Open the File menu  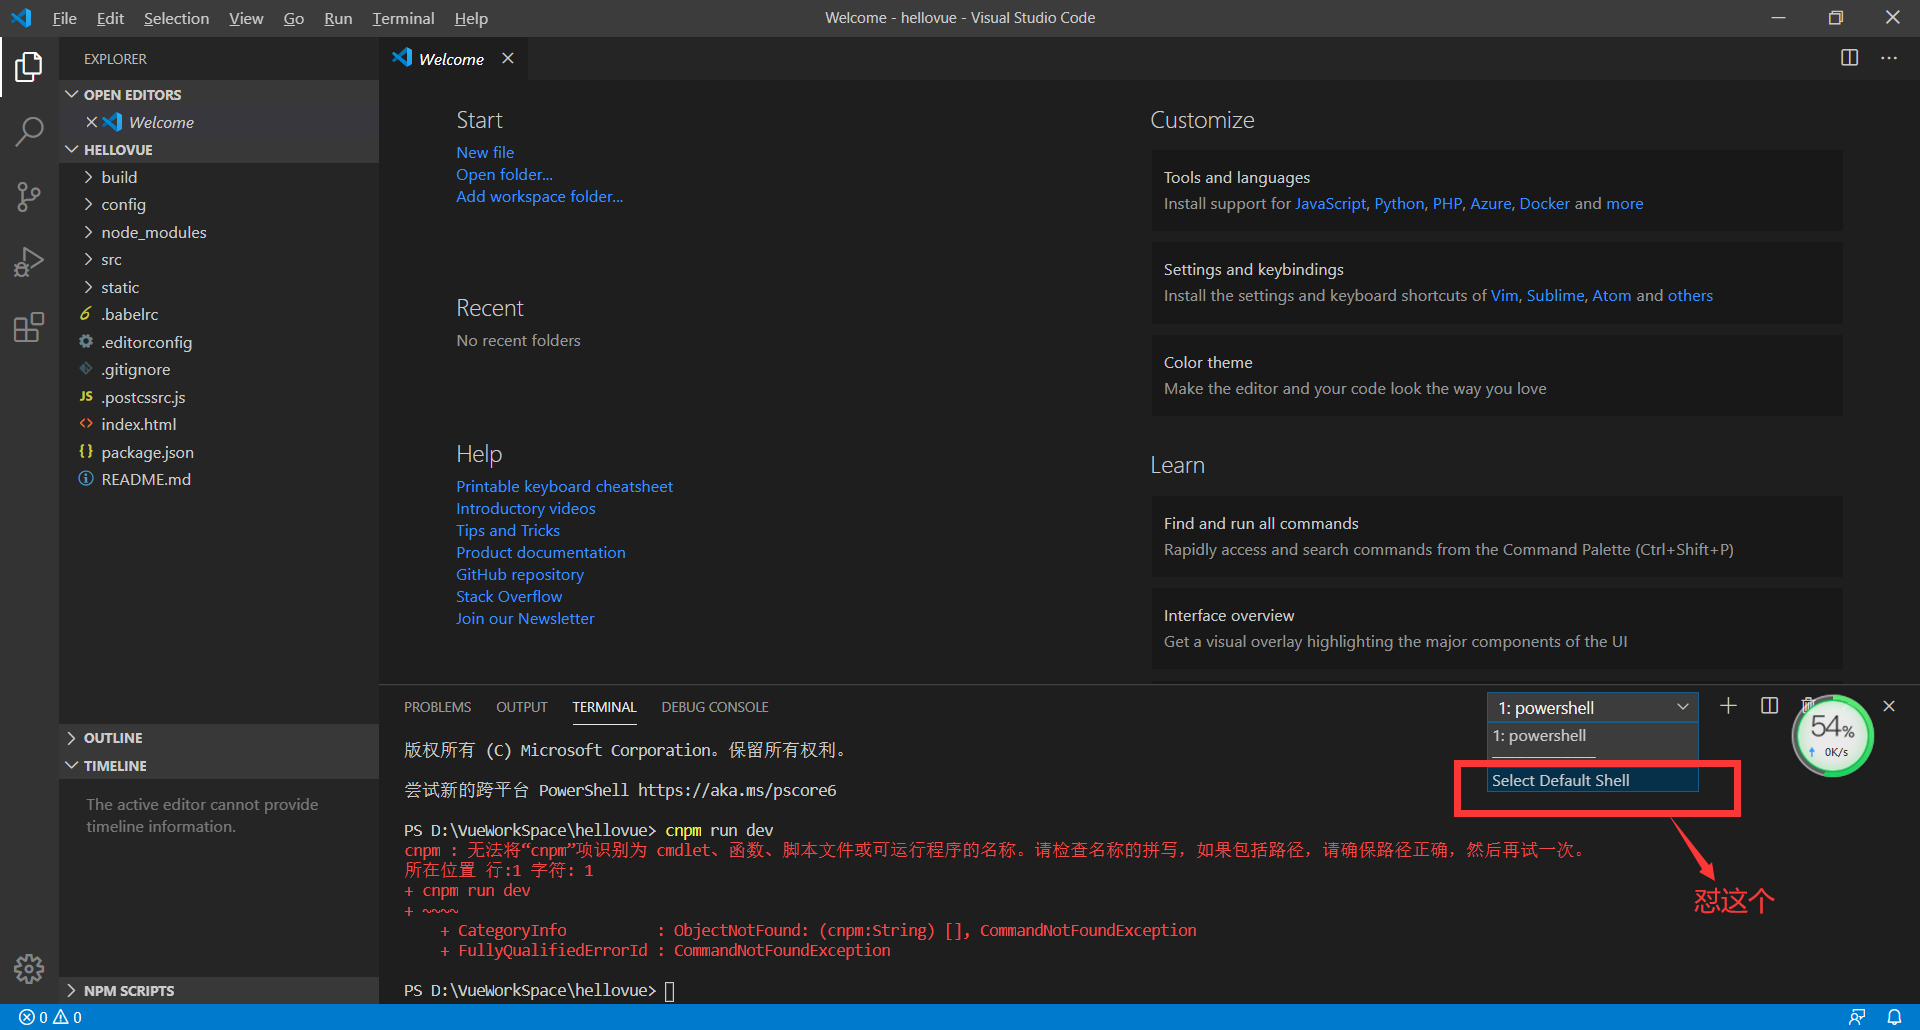coord(64,18)
